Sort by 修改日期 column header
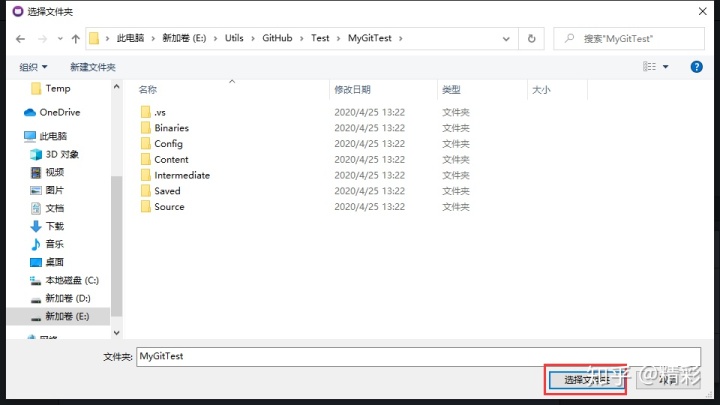Screen dimensions: 720x405 (352, 90)
